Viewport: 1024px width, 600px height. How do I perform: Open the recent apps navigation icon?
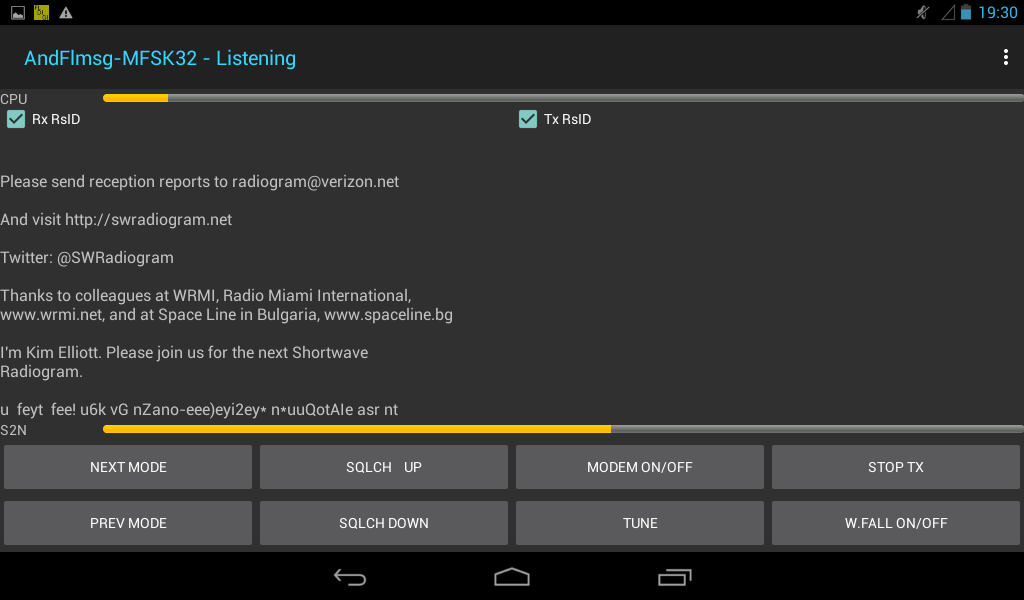[x=674, y=577]
